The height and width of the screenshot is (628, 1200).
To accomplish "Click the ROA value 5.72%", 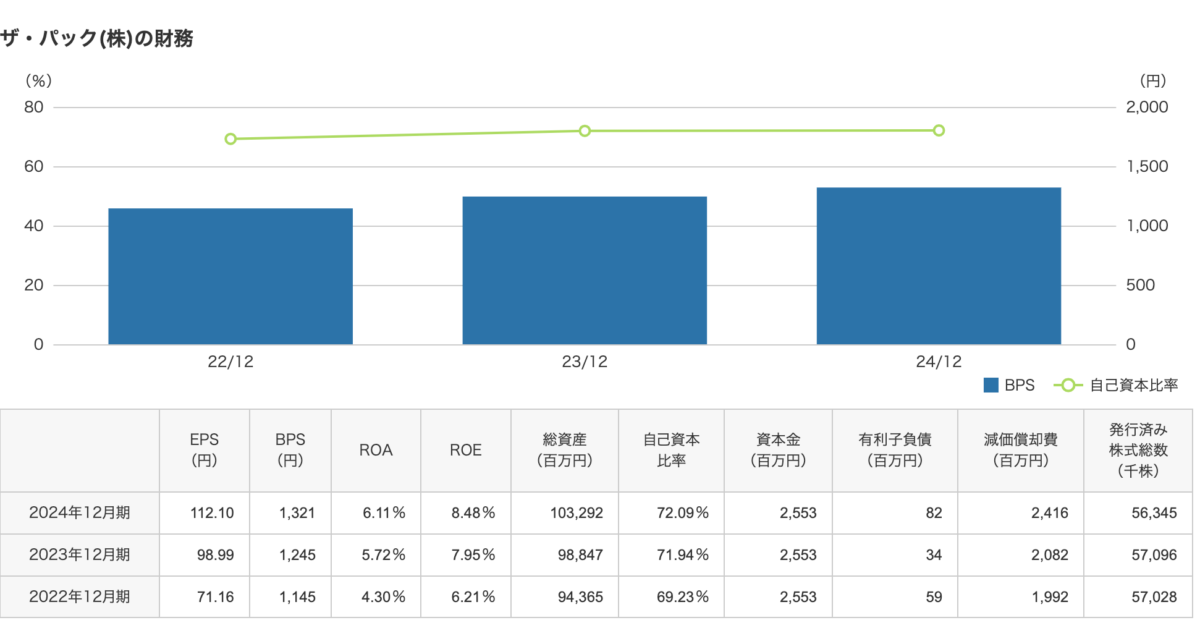I will tap(384, 555).
